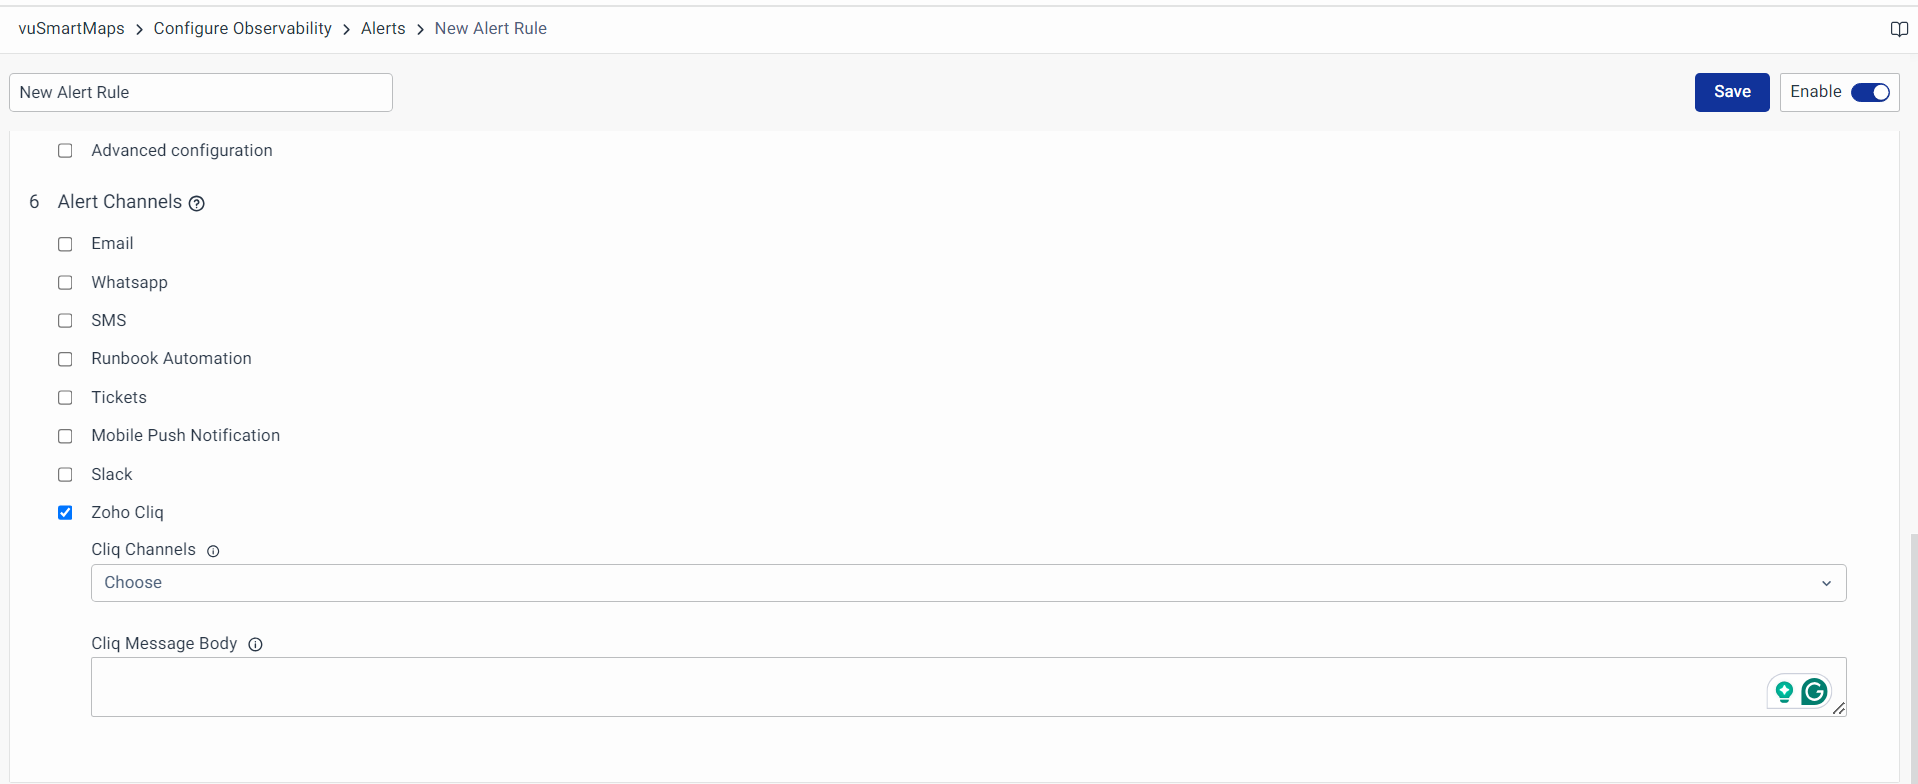Click the Cliq Message Body info icon

click(x=255, y=645)
